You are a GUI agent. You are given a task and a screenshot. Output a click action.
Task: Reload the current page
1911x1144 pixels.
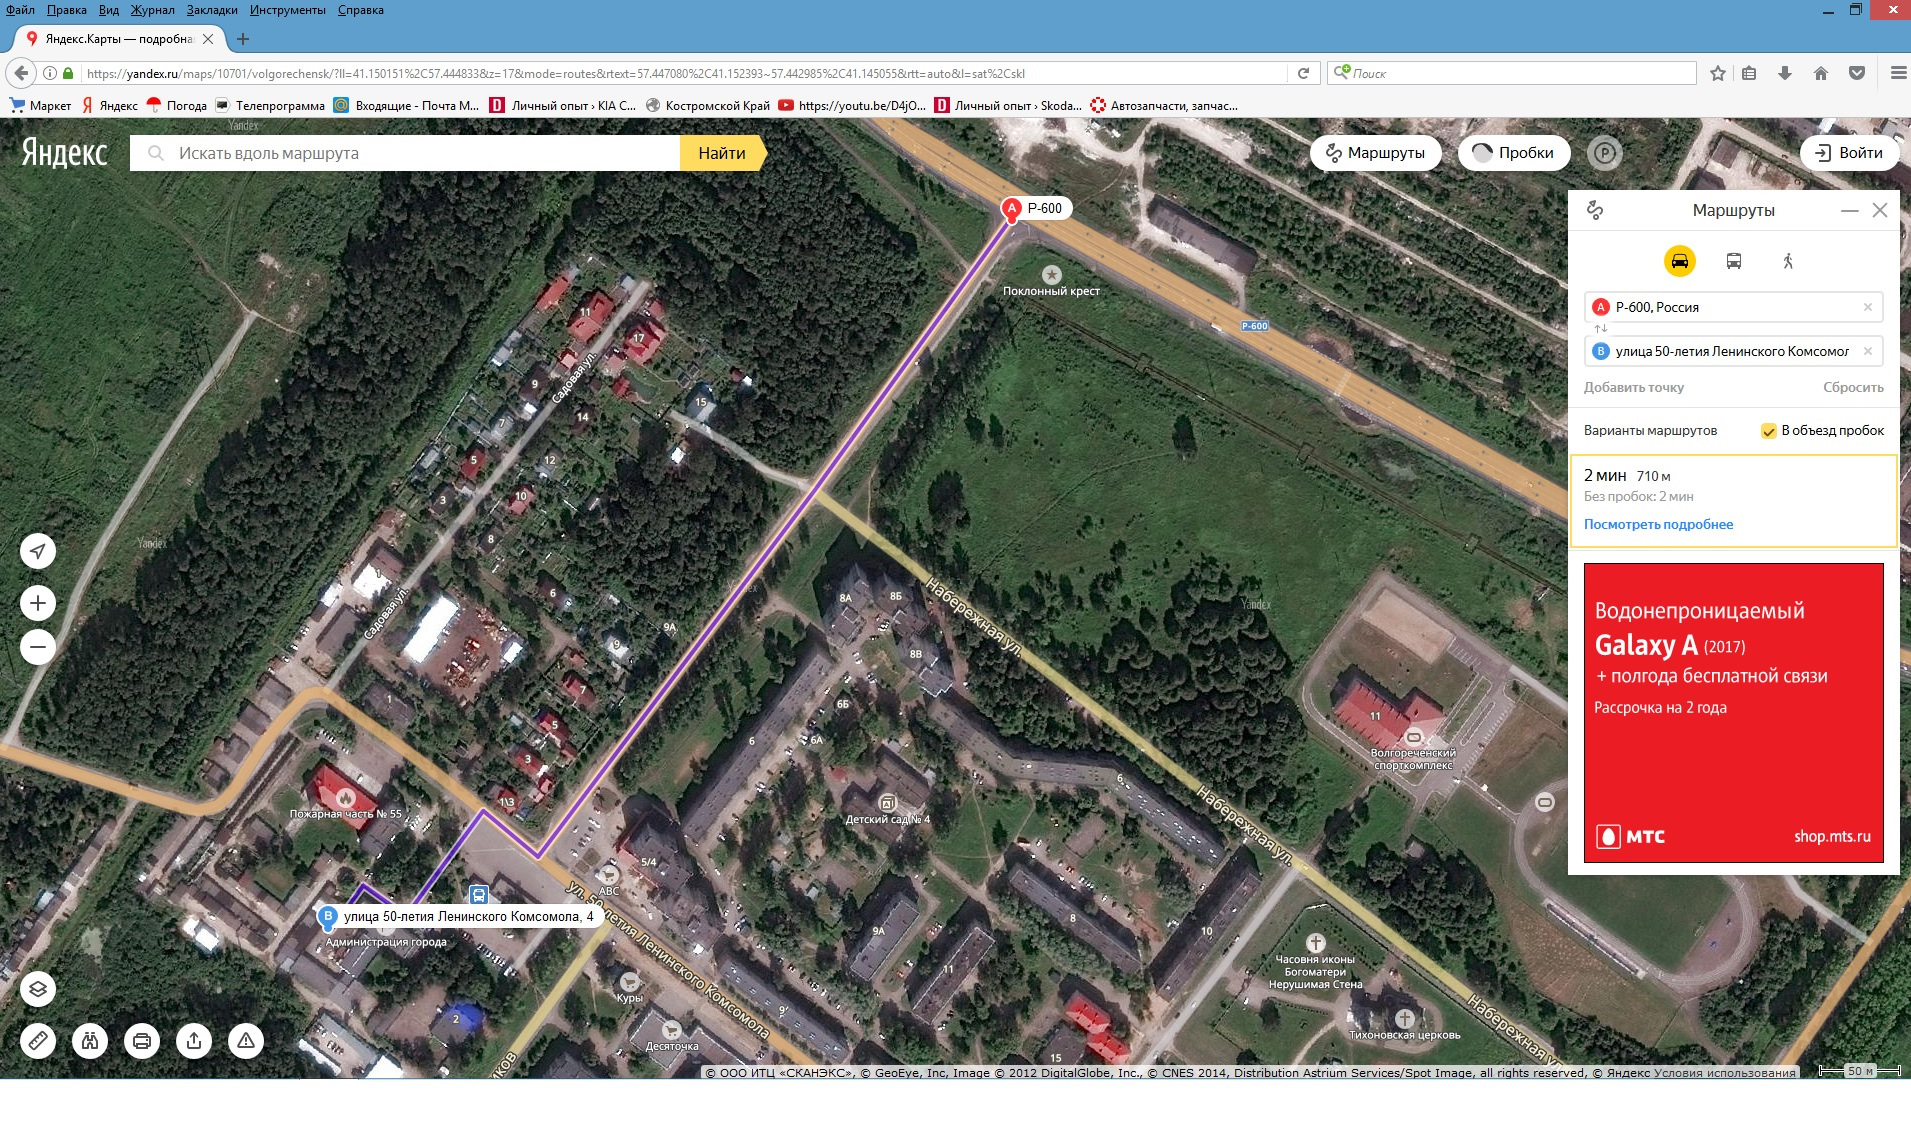pyautogui.click(x=1303, y=73)
